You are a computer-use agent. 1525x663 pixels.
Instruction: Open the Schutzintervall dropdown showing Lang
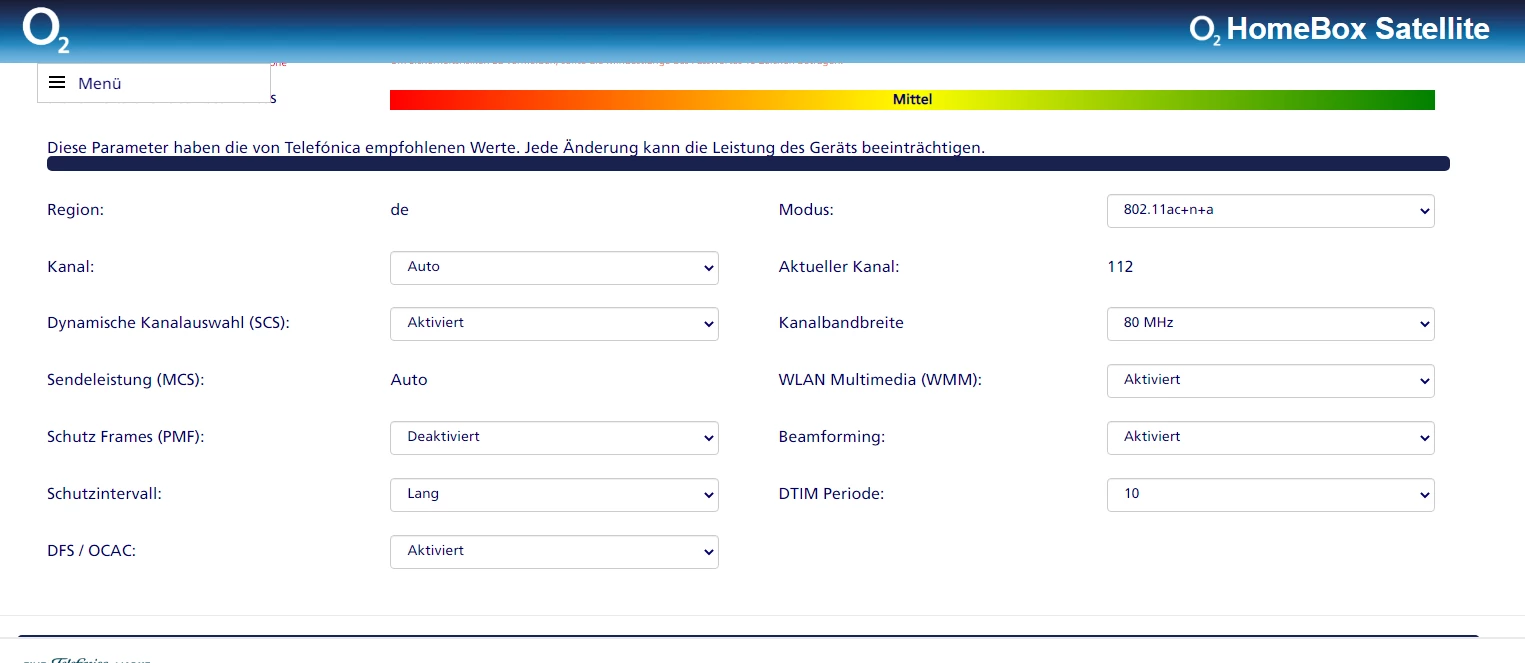click(554, 495)
